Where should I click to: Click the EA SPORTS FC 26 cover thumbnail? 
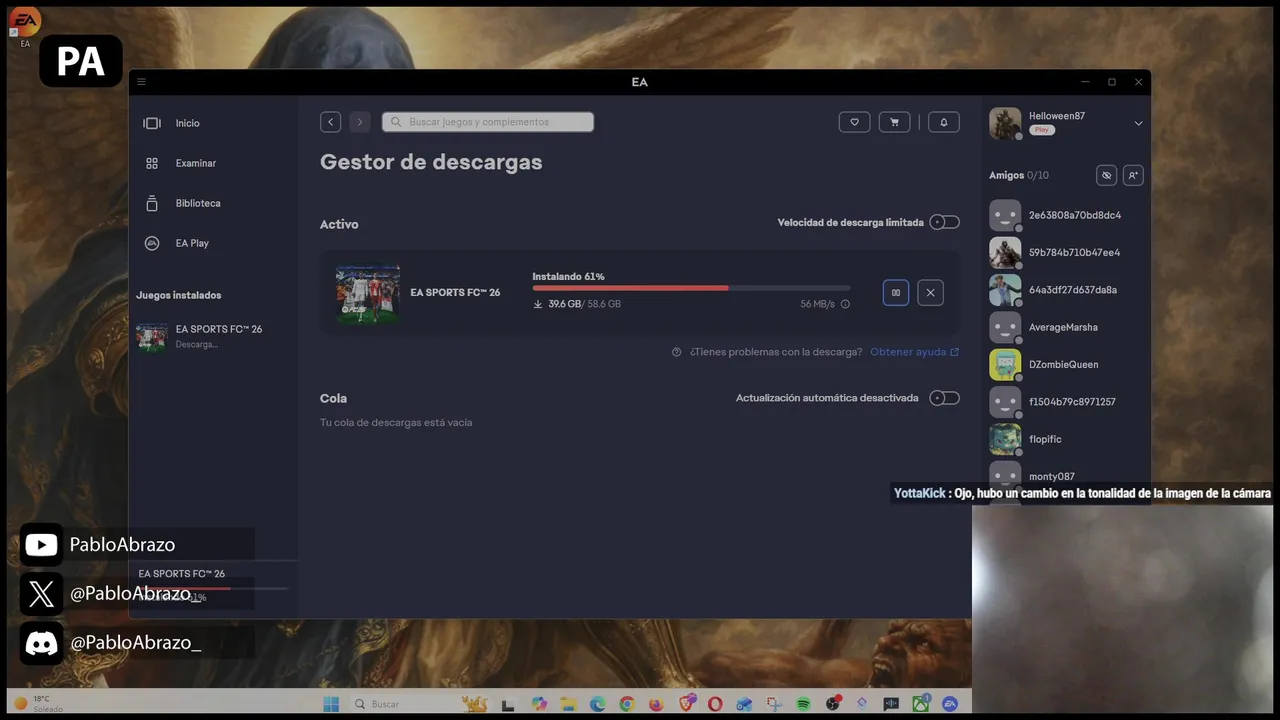[368, 293]
